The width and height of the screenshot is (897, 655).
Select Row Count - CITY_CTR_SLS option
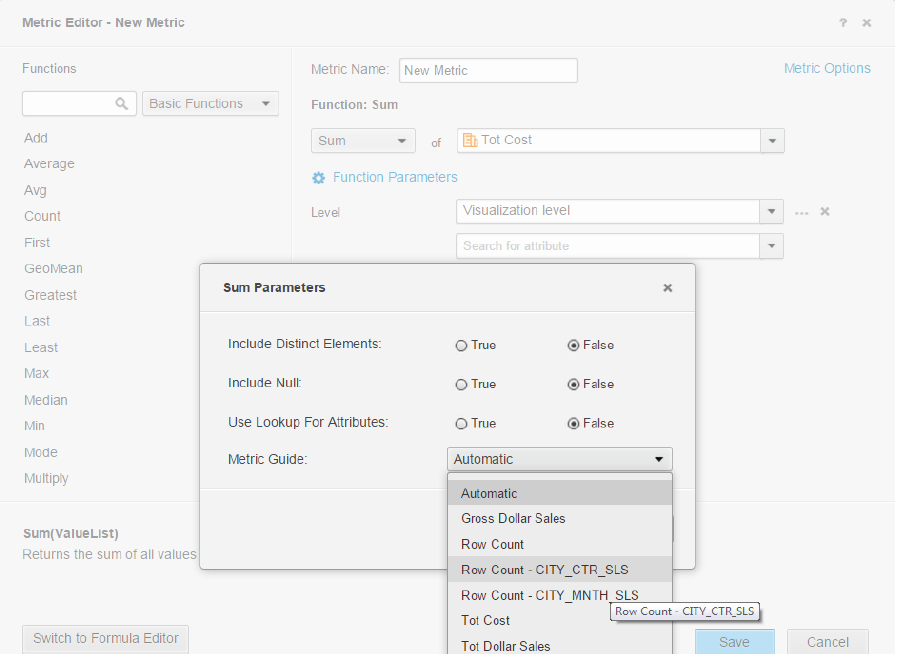(x=544, y=570)
